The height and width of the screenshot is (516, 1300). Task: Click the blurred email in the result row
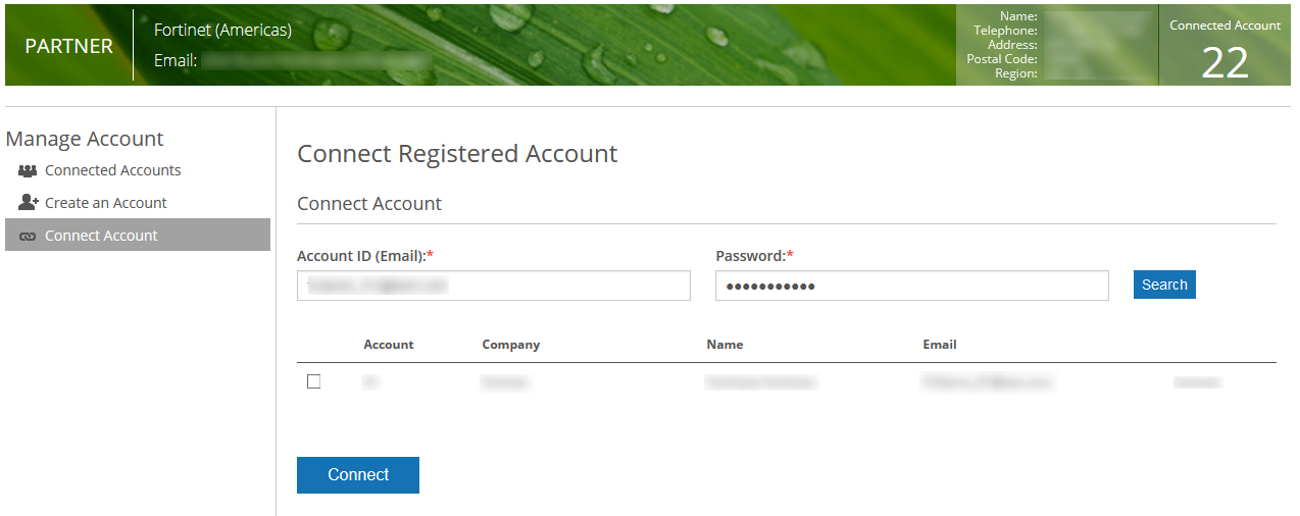(x=987, y=382)
